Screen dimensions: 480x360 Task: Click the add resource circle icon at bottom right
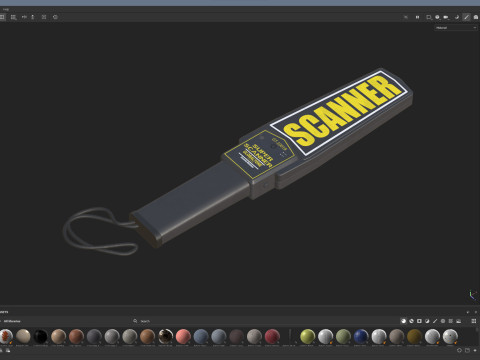[459, 350]
